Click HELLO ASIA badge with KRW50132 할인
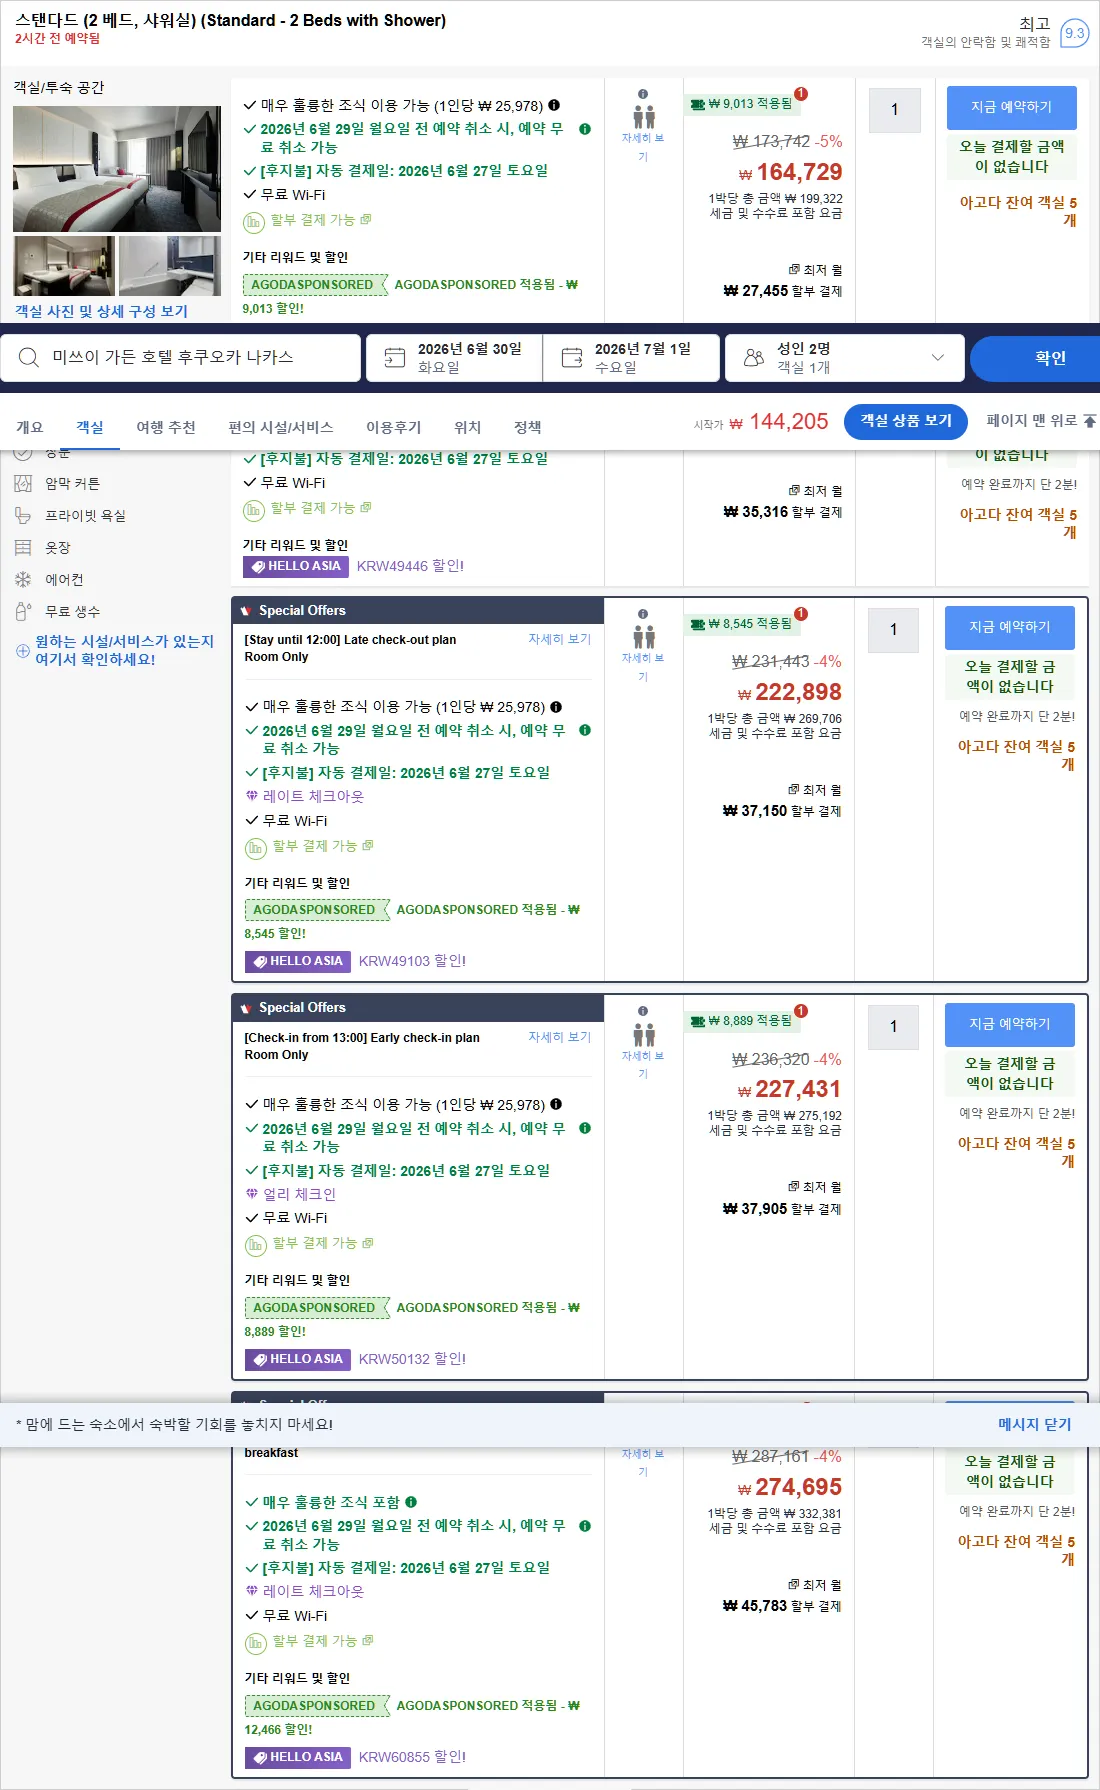This screenshot has height=1790, width=1100. click(298, 1359)
